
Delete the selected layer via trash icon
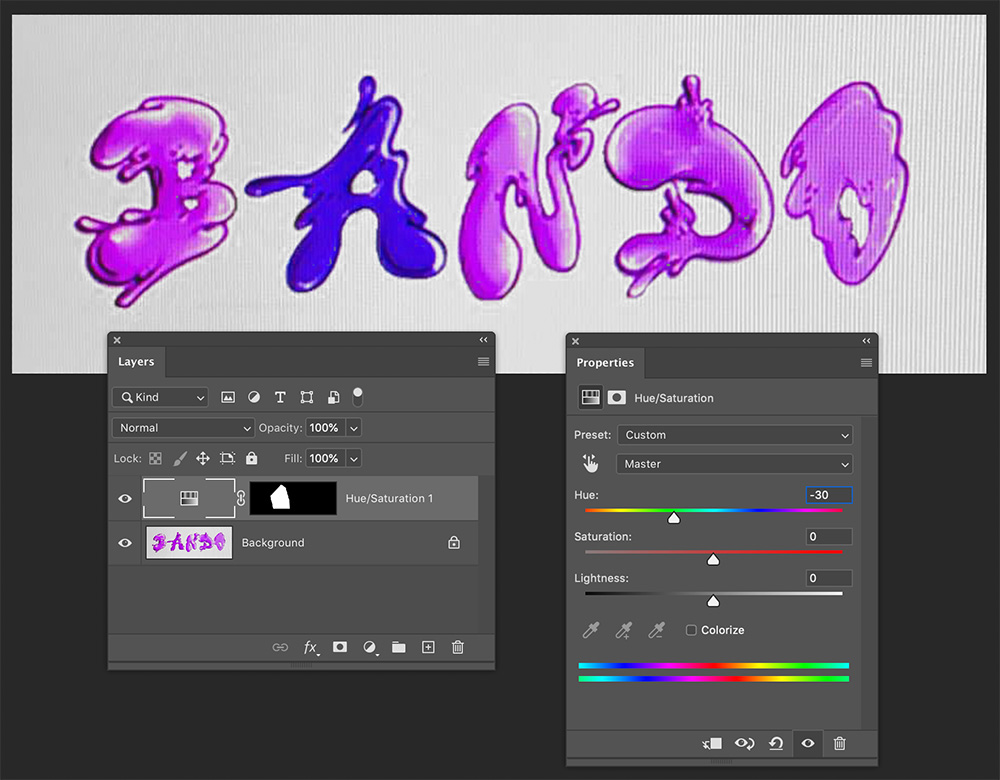[x=457, y=647]
